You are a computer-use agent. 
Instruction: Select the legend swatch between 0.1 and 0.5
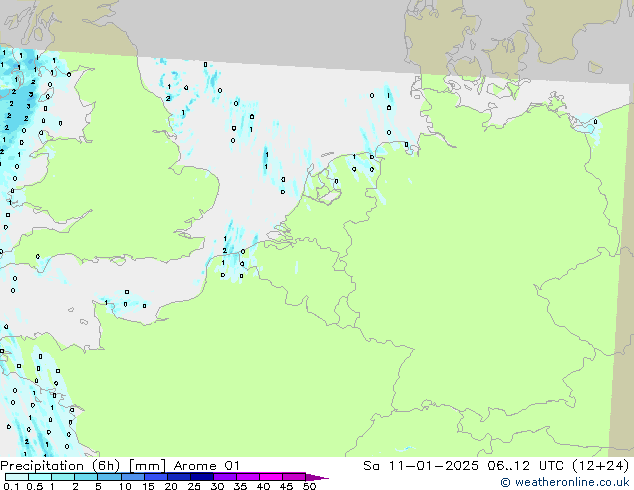pyautogui.click(x=17, y=477)
